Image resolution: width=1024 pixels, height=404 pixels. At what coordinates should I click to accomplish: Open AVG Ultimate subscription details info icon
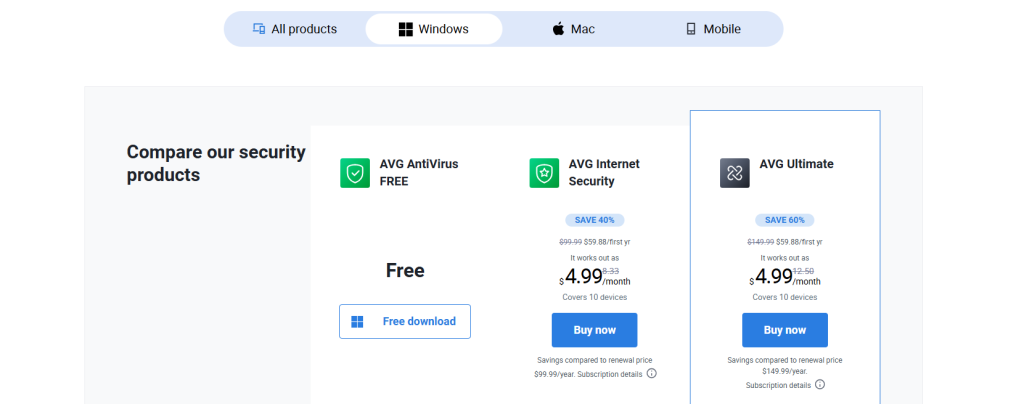click(820, 384)
